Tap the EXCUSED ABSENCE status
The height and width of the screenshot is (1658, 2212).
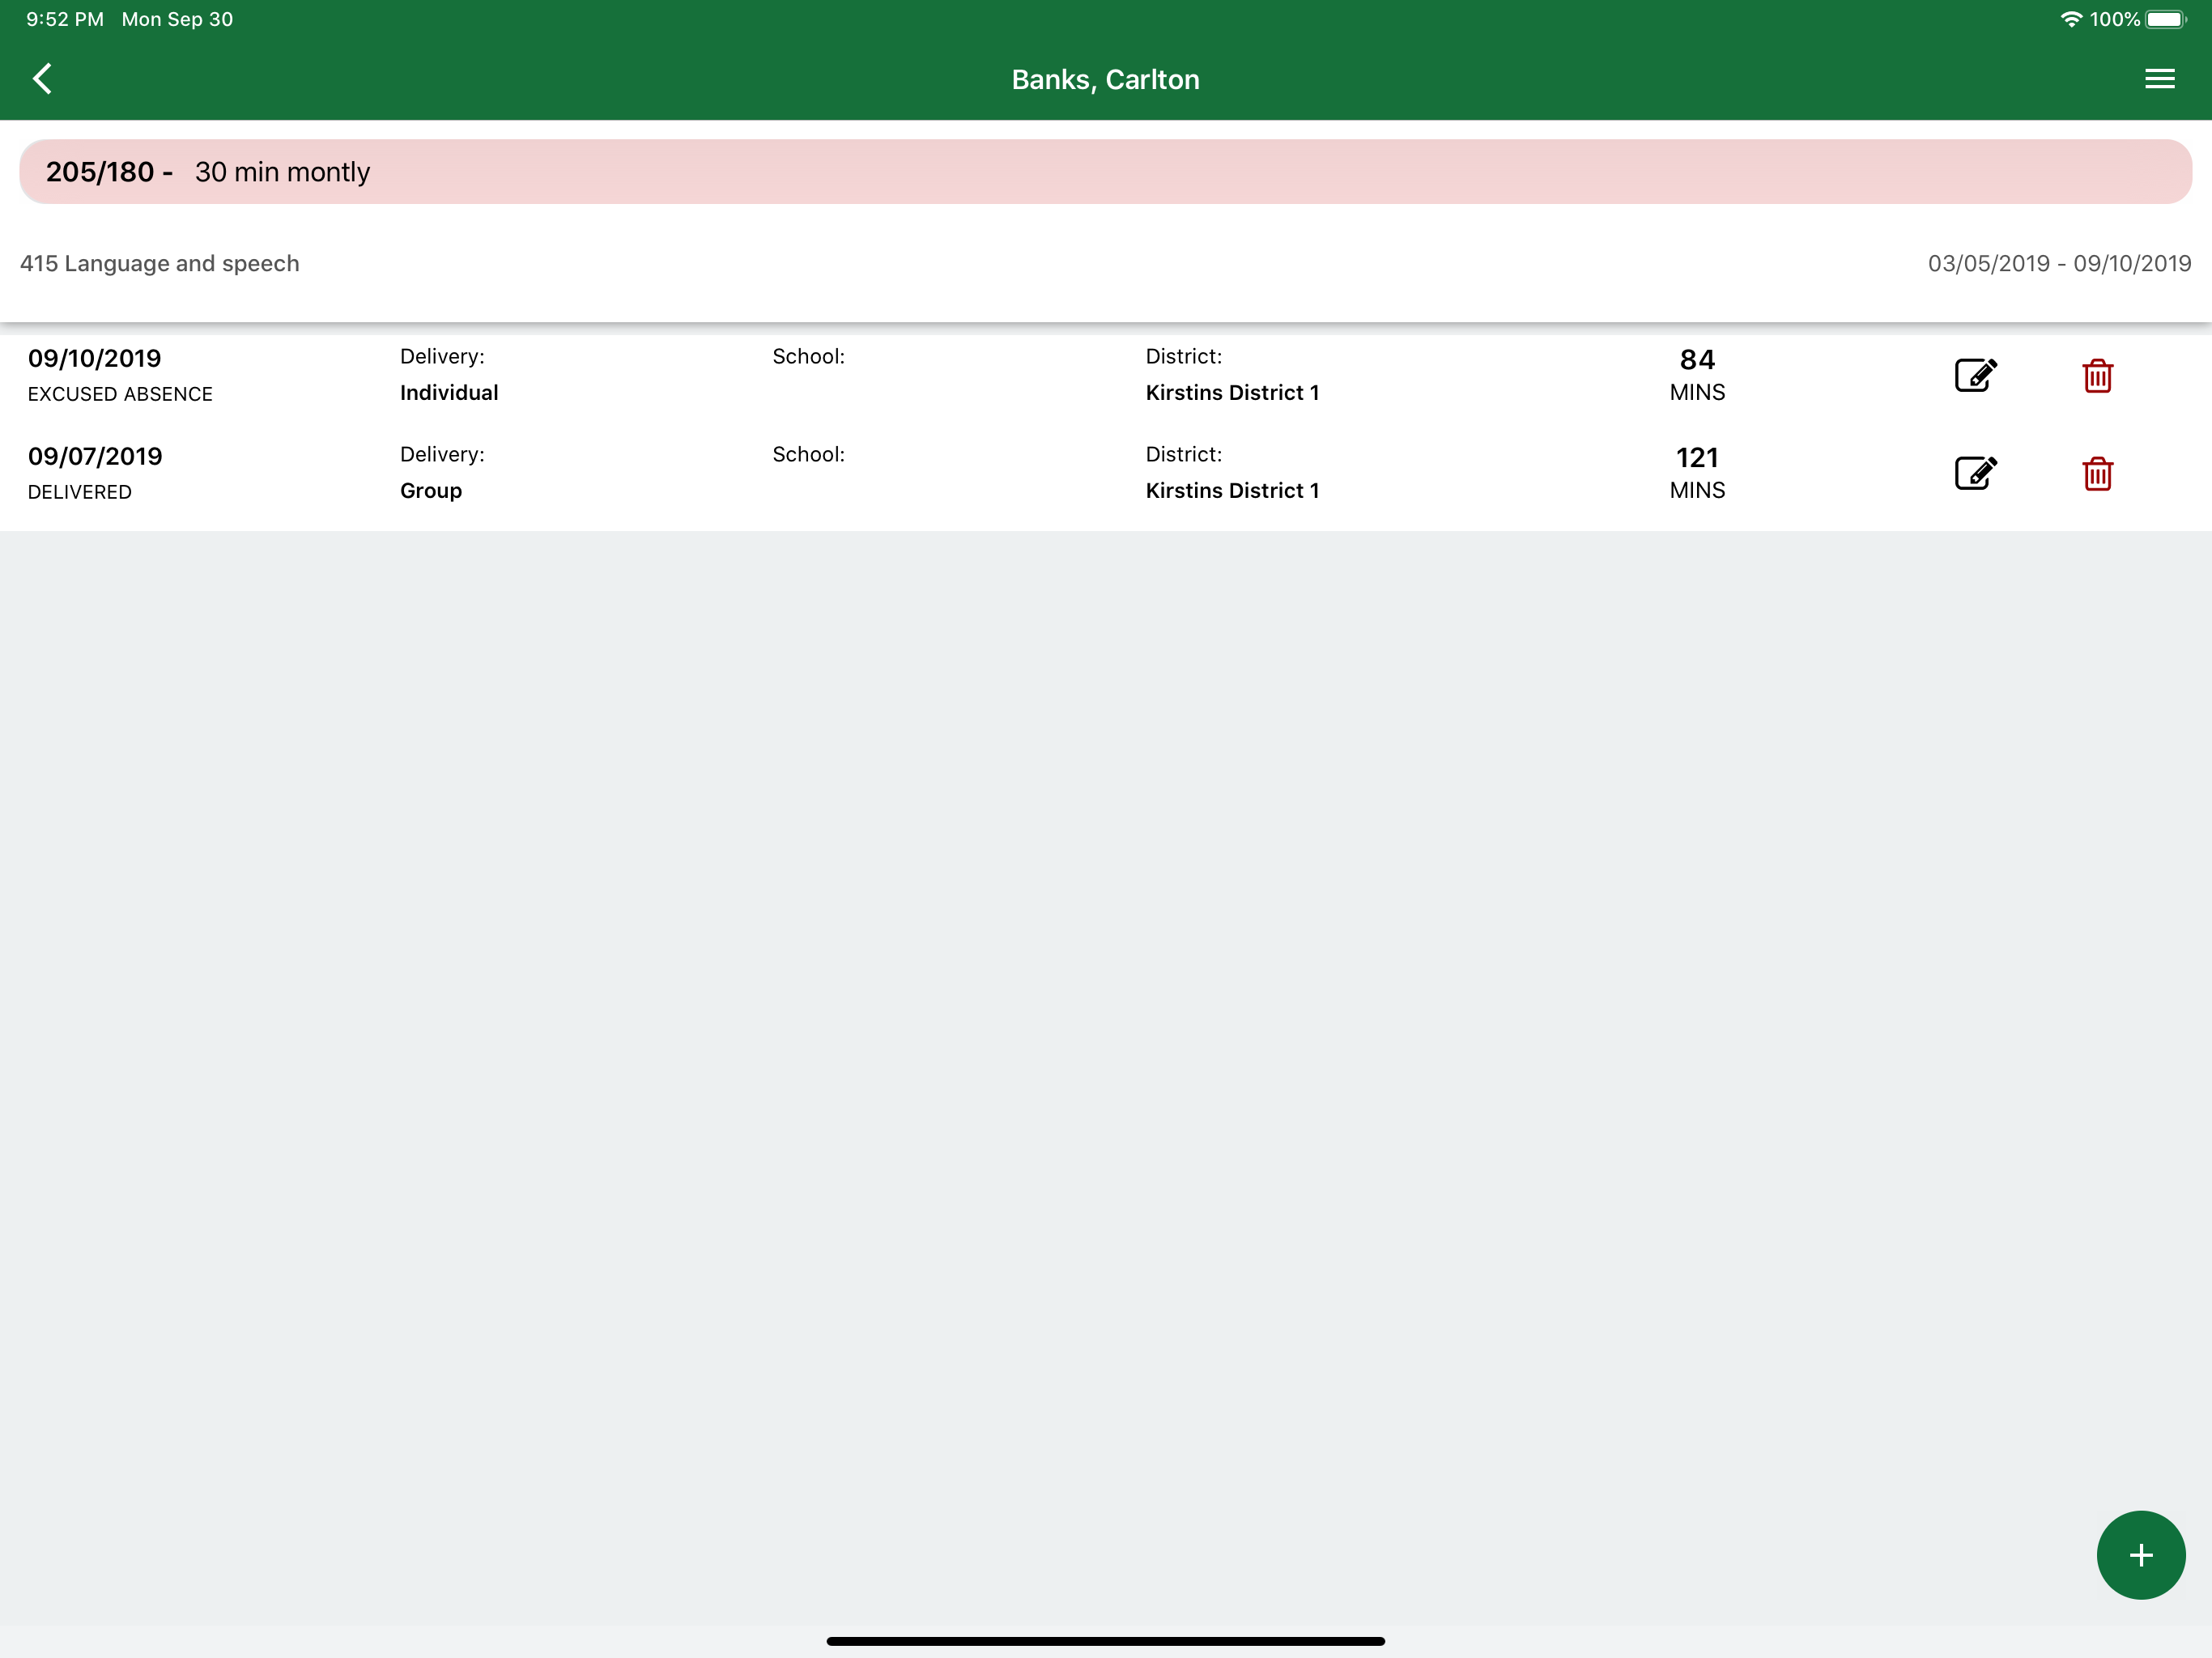tap(120, 394)
